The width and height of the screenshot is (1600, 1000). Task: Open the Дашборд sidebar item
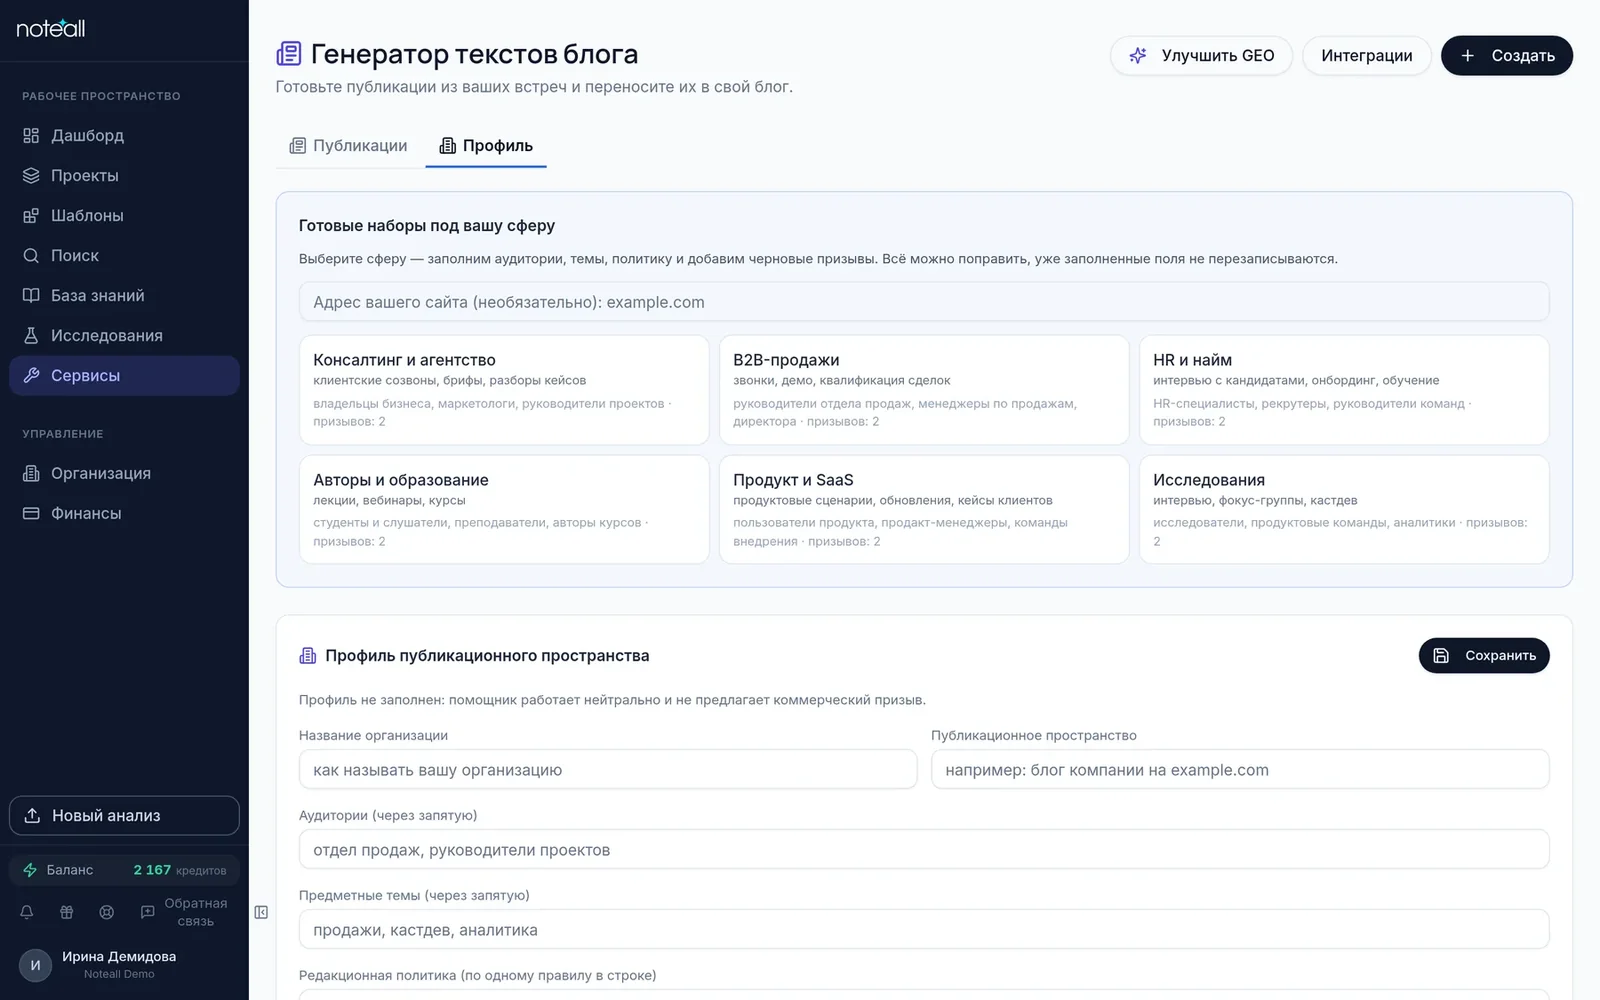click(x=124, y=135)
